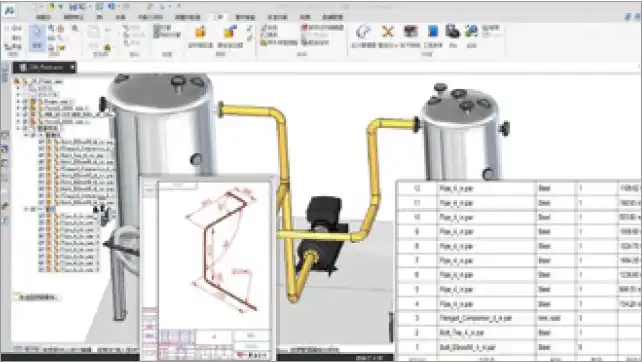Open the help icon at the ribbon's right end
The image size is (642, 362).
click(x=628, y=17)
